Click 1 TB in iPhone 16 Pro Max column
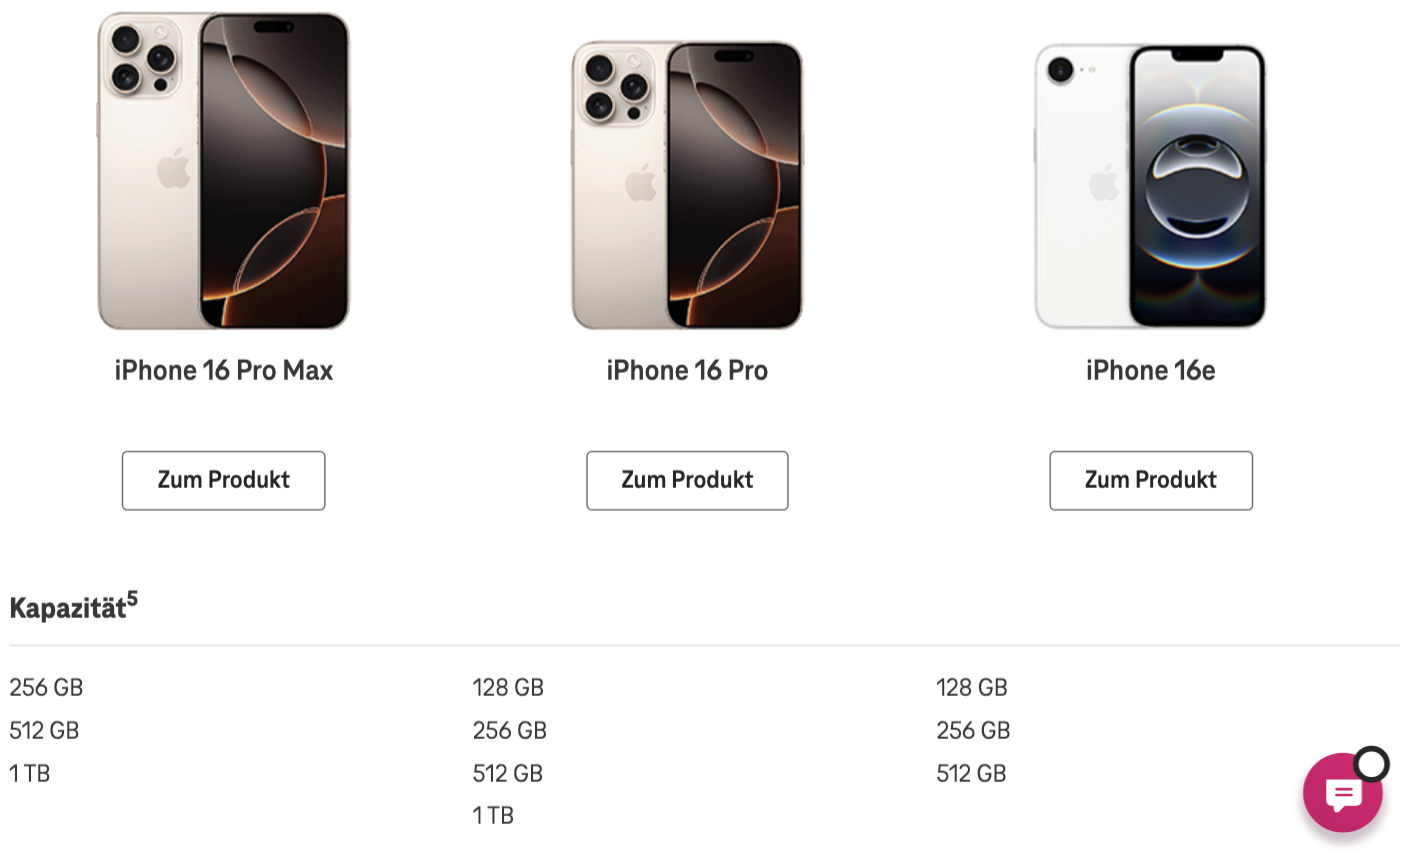This screenshot has height=853, width=1408. tap(30, 773)
